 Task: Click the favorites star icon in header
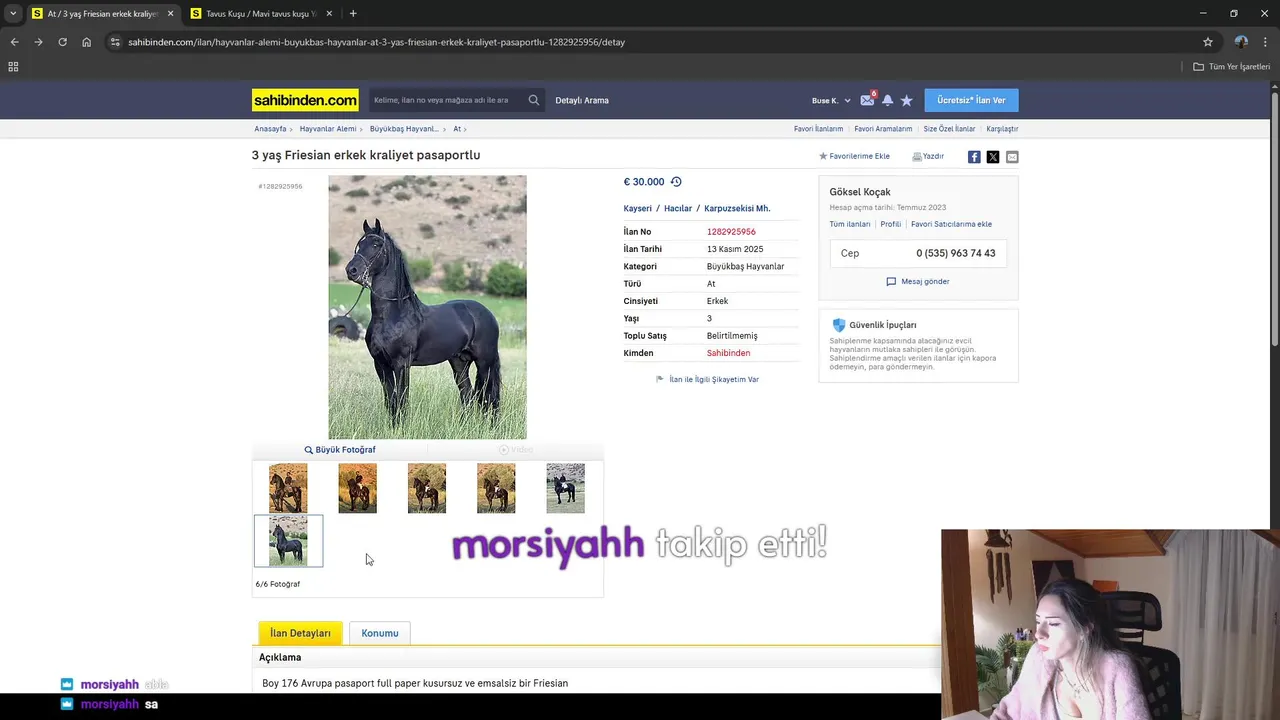(907, 100)
